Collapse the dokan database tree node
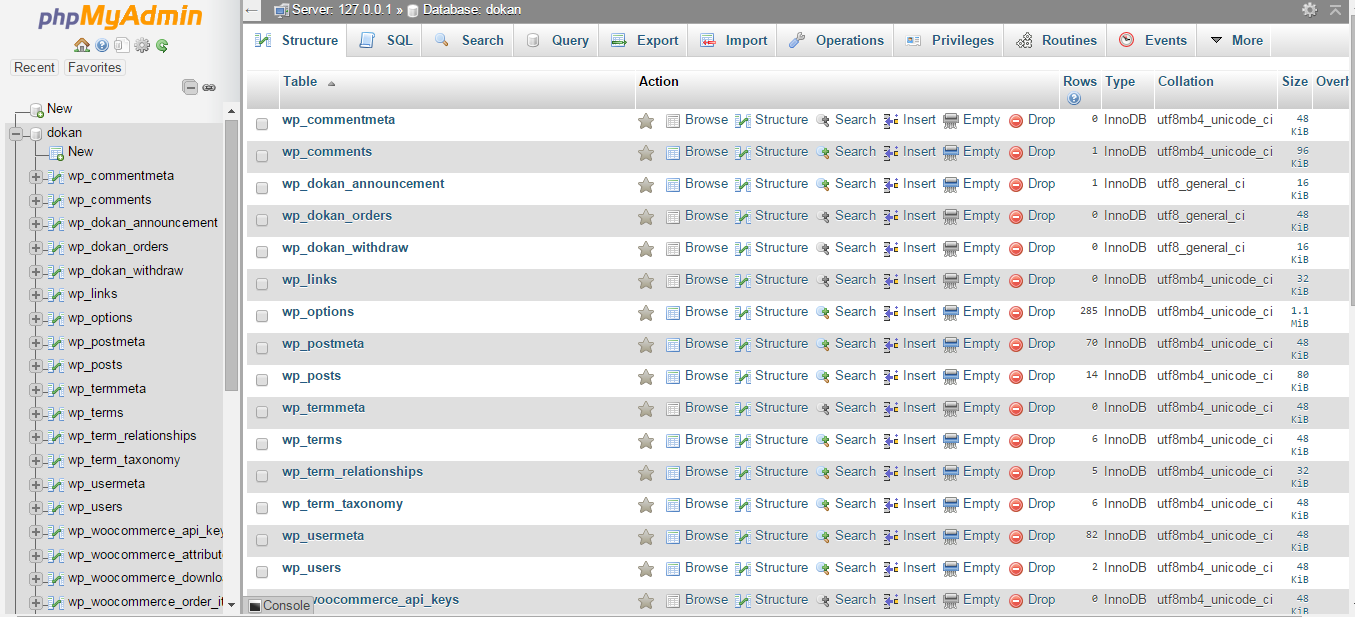 pyautogui.click(x=16, y=134)
